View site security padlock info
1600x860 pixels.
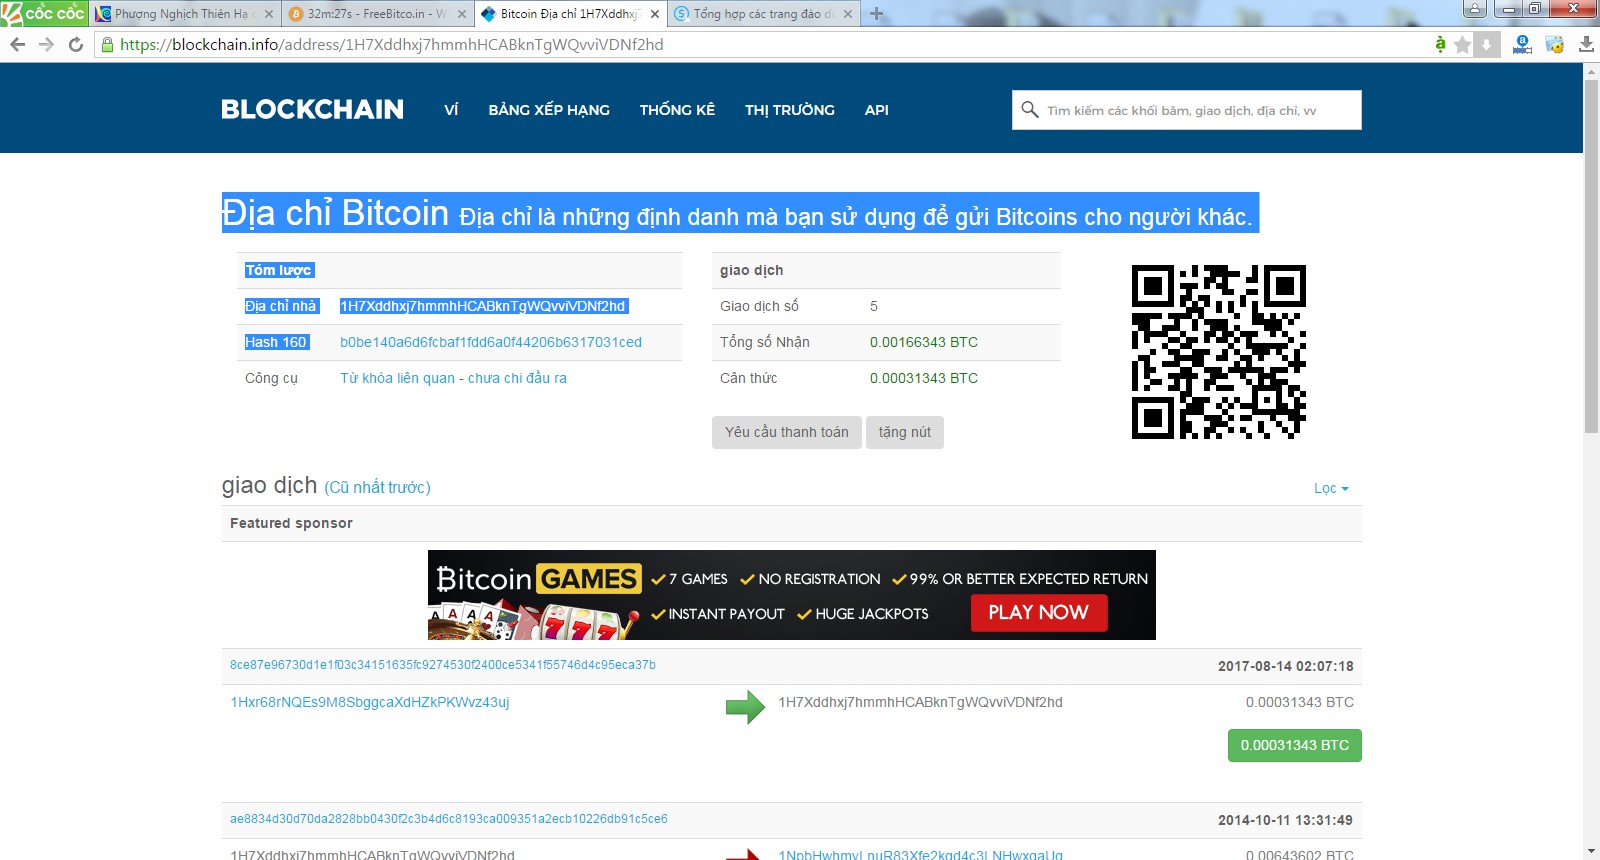pos(107,44)
